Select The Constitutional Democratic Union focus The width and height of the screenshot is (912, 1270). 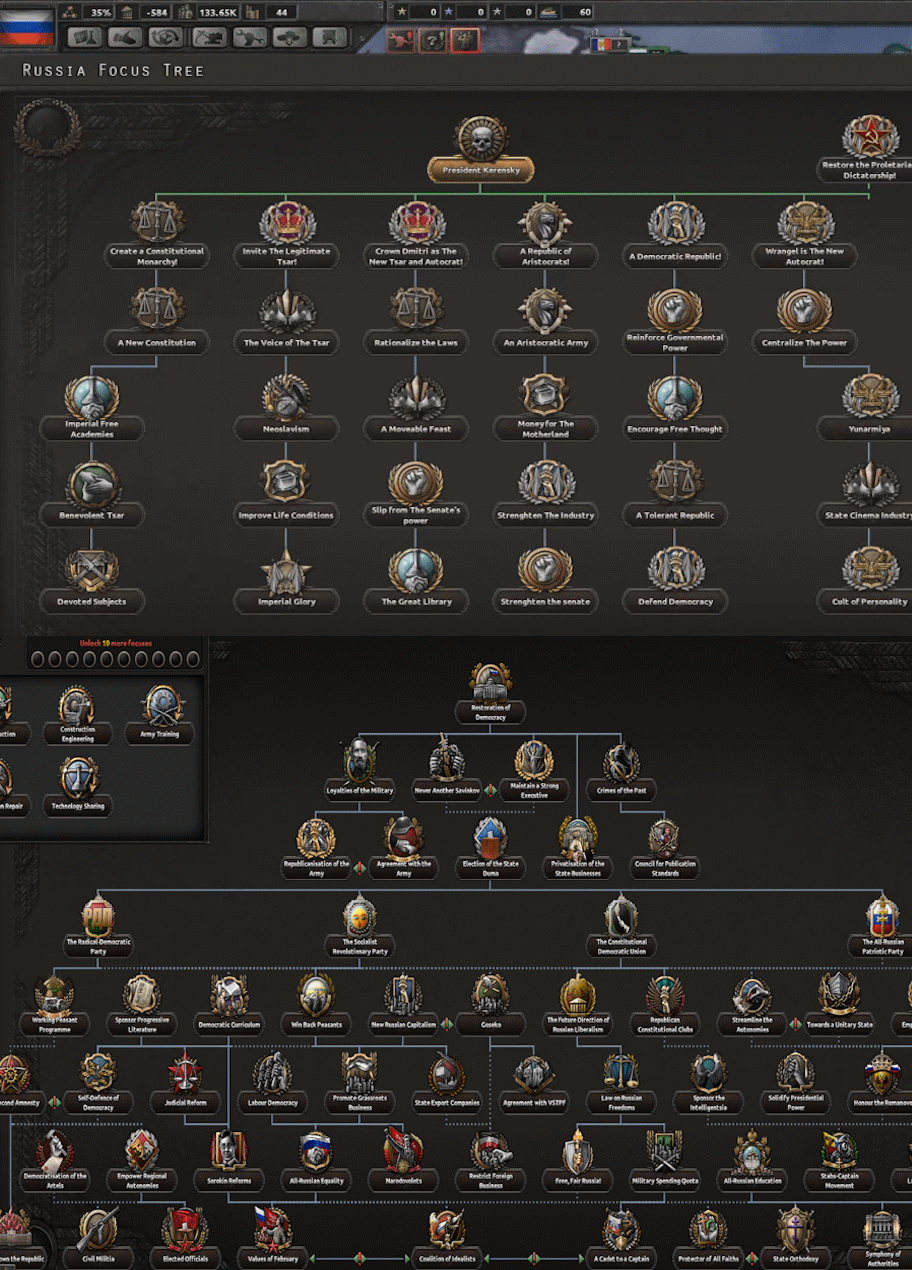point(621,925)
